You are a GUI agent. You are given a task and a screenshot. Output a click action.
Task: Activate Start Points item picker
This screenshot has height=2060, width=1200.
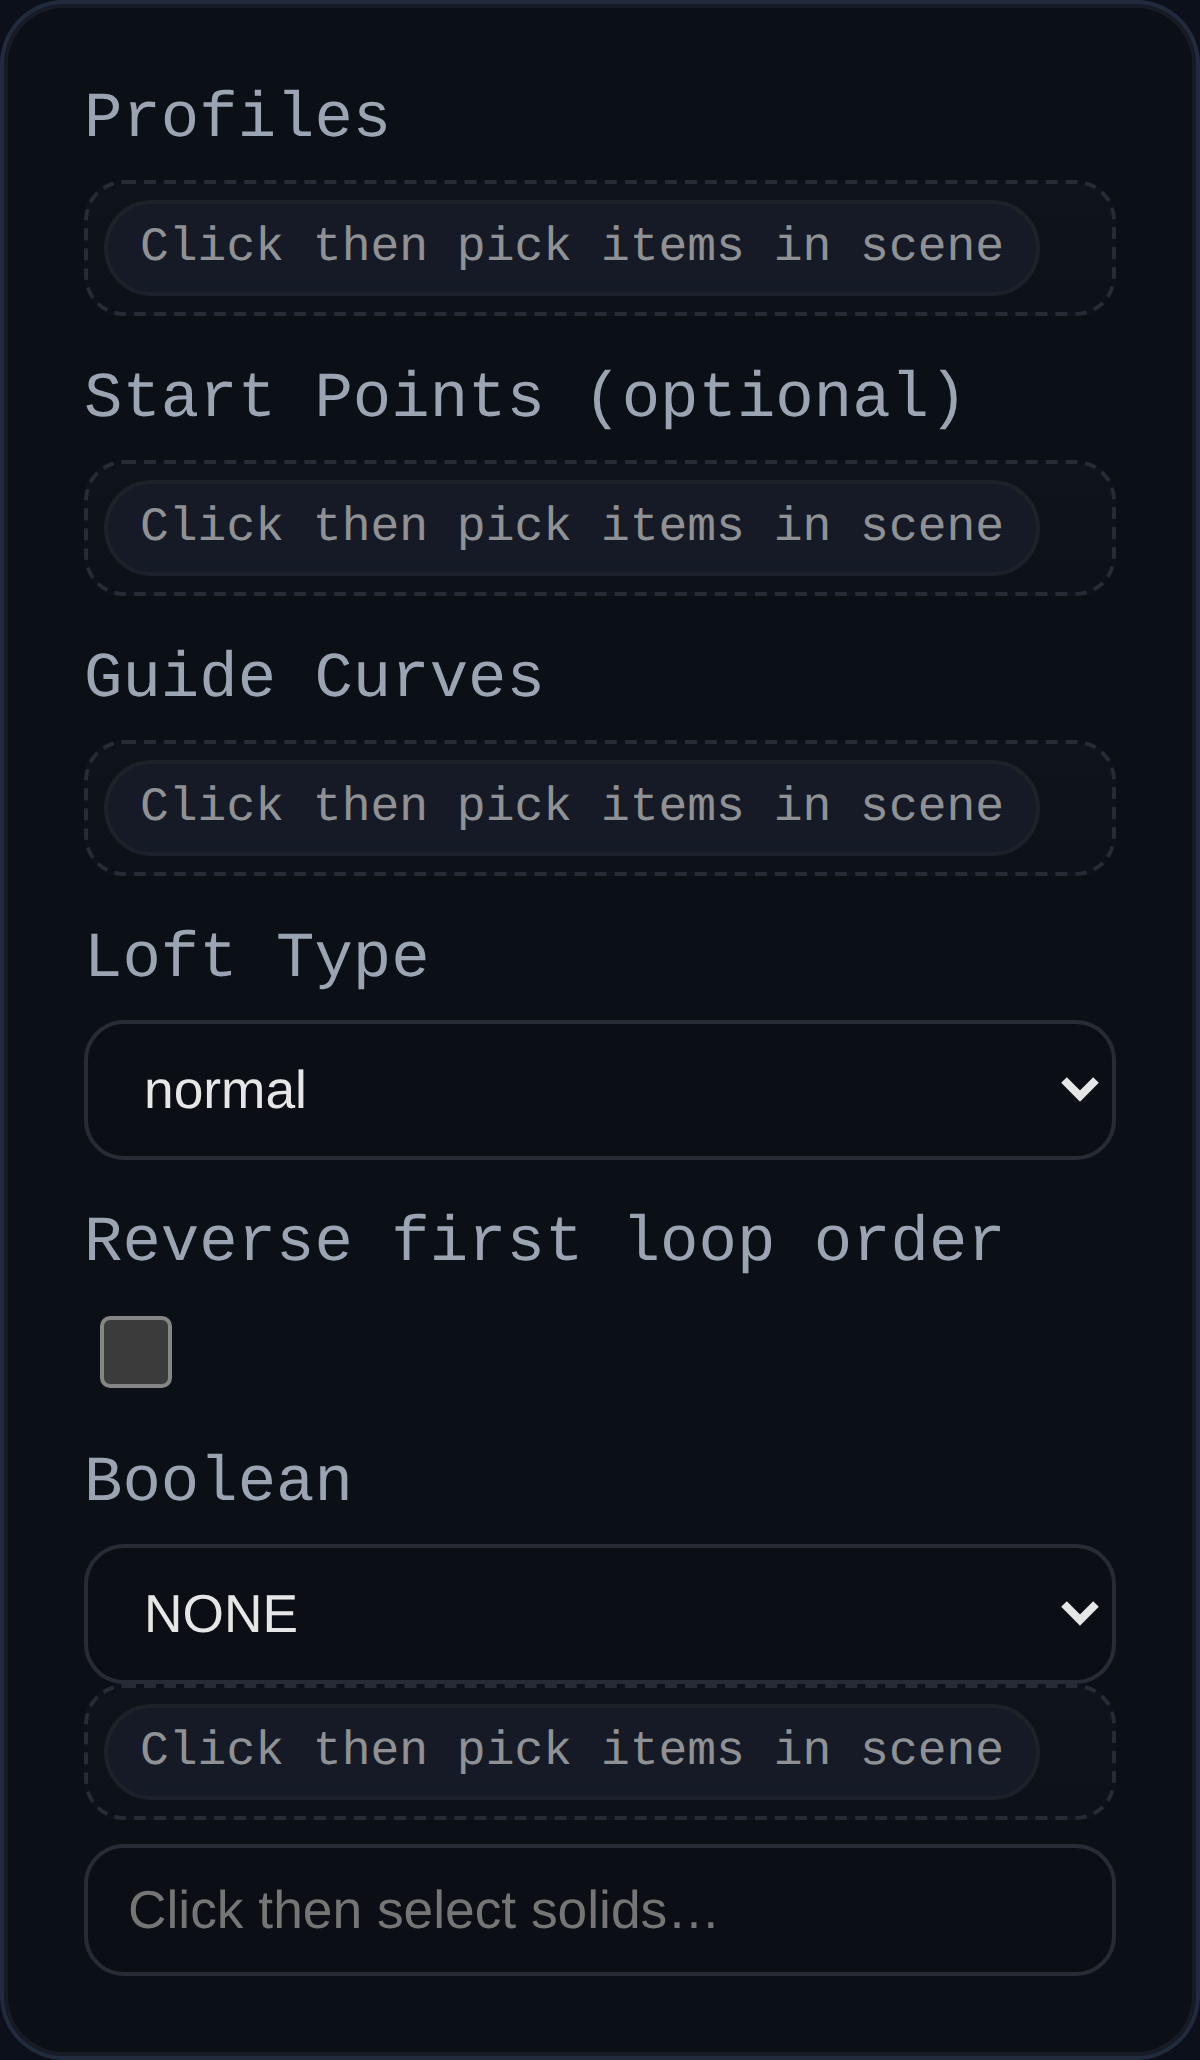pyautogui.click(x=571, y=525)
